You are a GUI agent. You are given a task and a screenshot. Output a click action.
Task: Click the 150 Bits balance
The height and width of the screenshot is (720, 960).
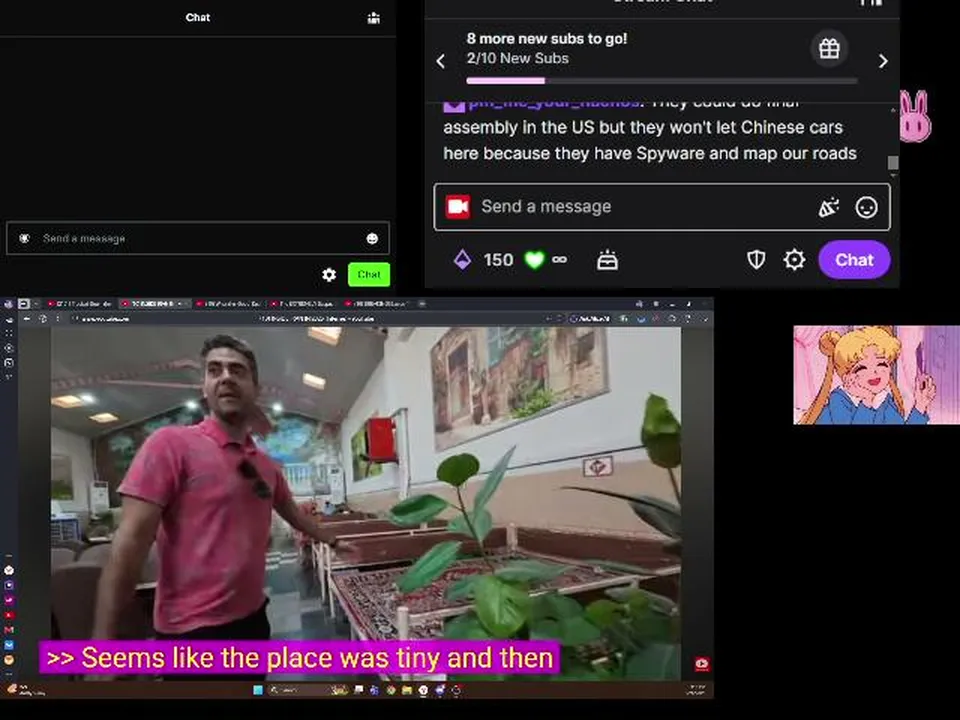(498, 260)
